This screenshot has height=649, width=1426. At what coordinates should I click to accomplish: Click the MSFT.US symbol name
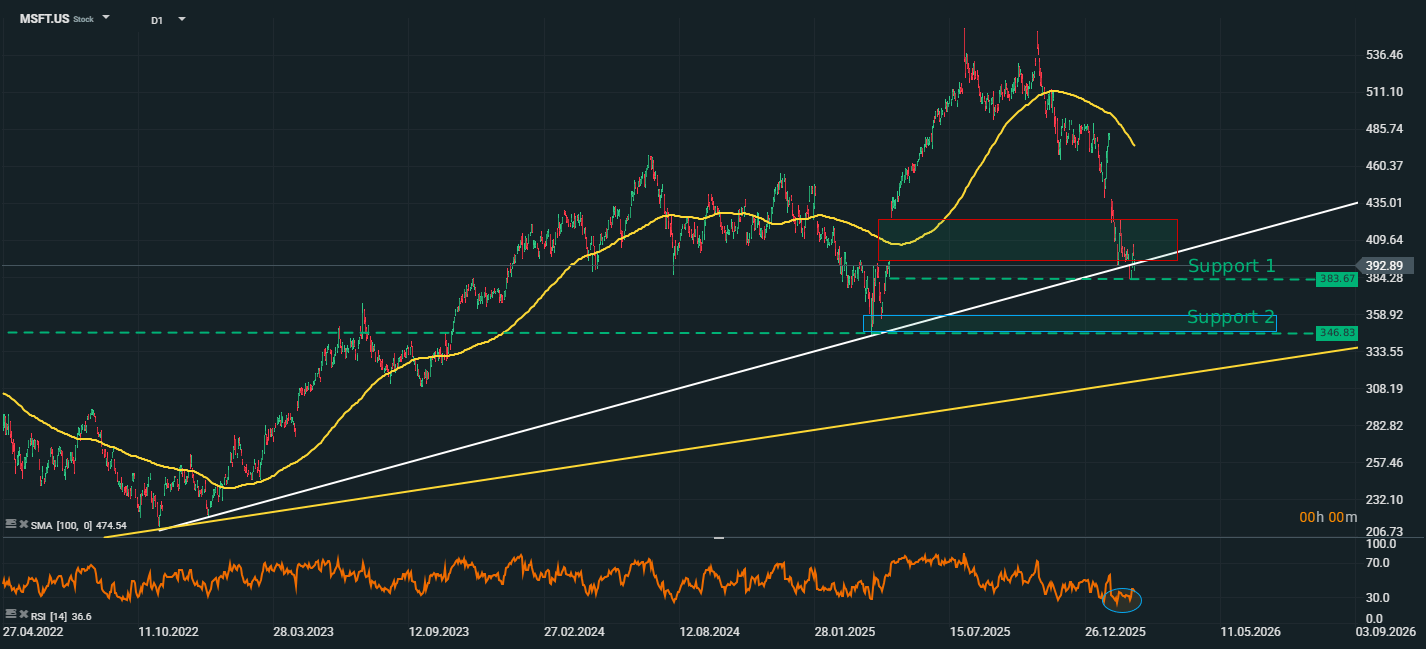[44, 19]
